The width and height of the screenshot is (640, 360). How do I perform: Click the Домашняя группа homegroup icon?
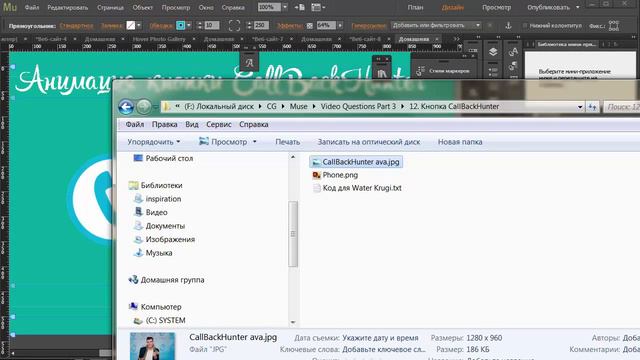pyautogui.click(x=133, y=280)
